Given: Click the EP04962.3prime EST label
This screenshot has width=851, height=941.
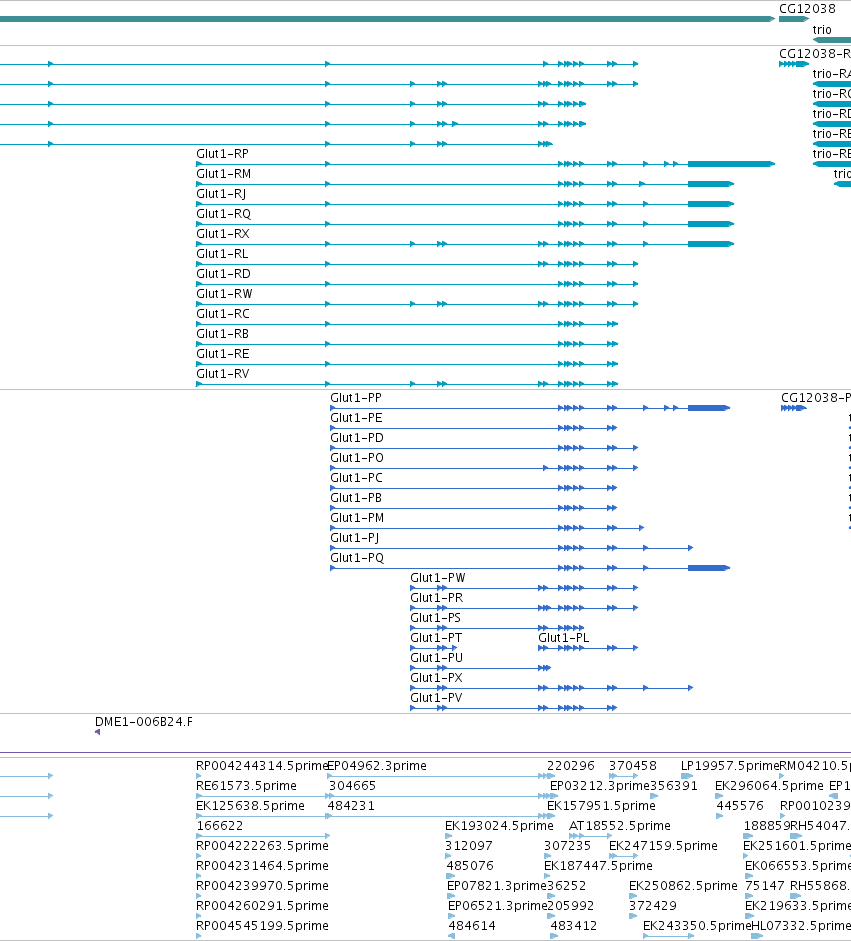Looking at the screenshot, I should pyautogui.click(x=377, y=766).
